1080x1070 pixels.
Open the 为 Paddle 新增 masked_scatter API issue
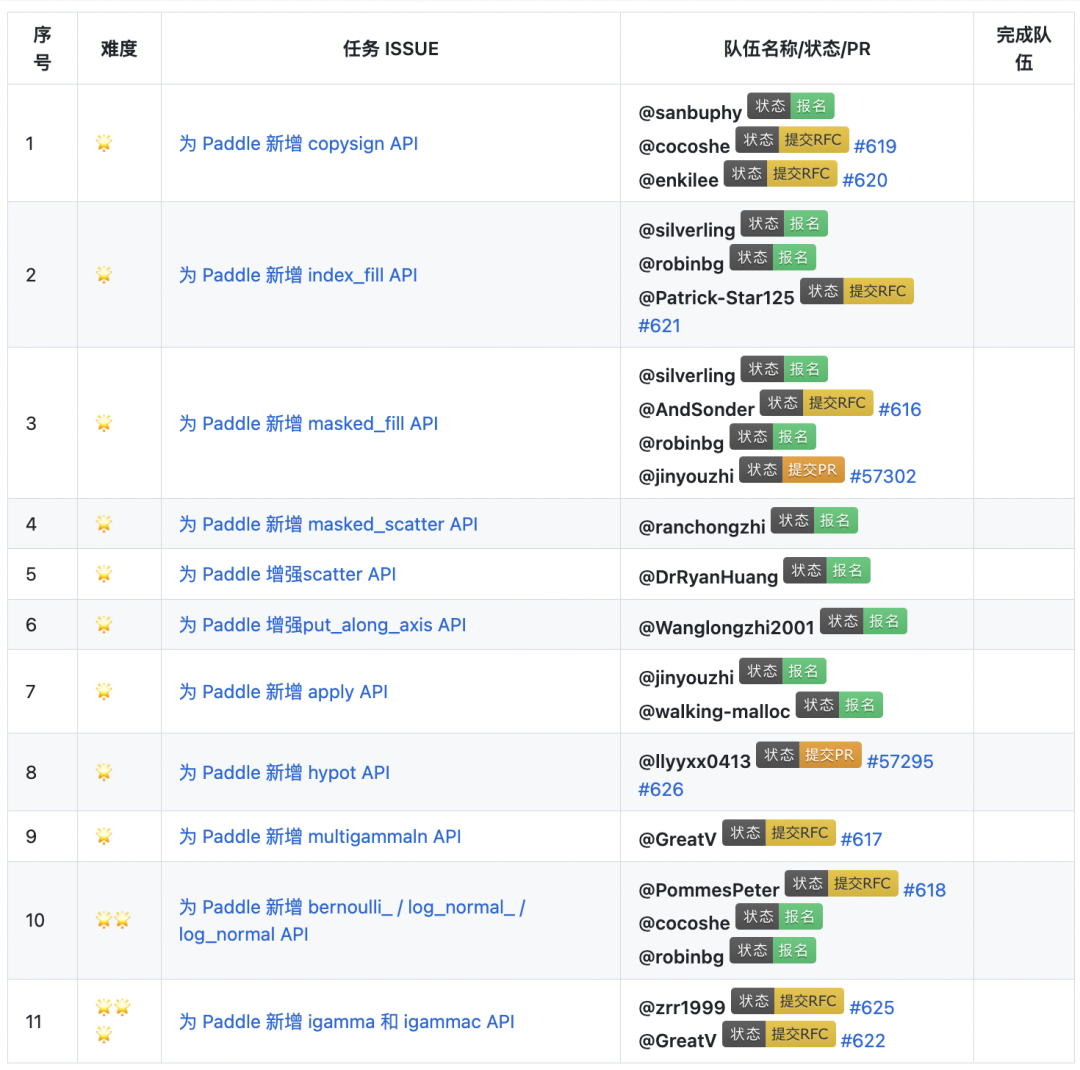328,524
